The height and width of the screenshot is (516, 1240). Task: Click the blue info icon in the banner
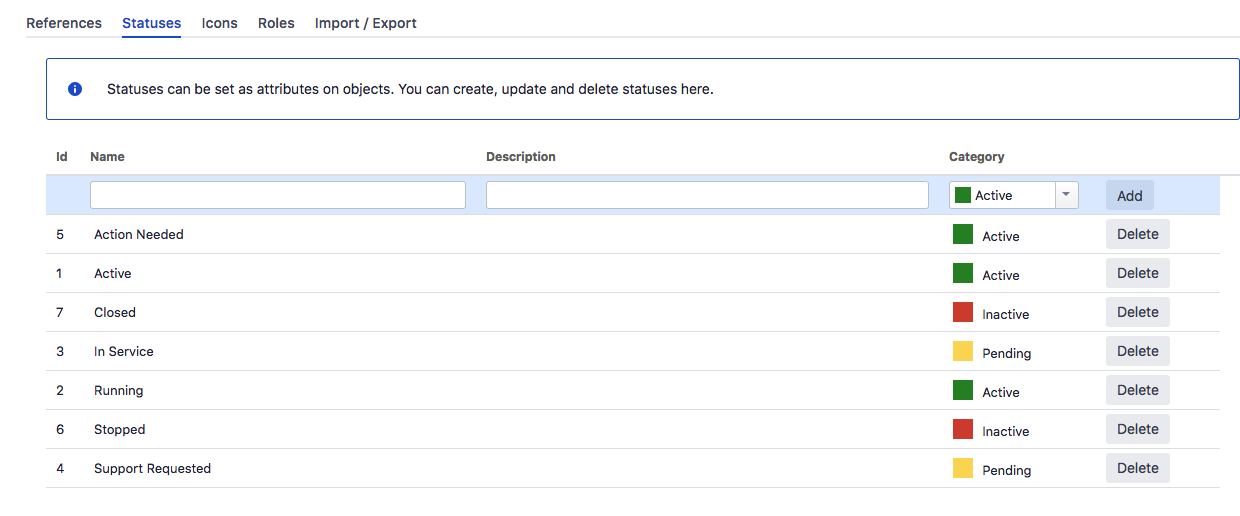click(75, 89)
